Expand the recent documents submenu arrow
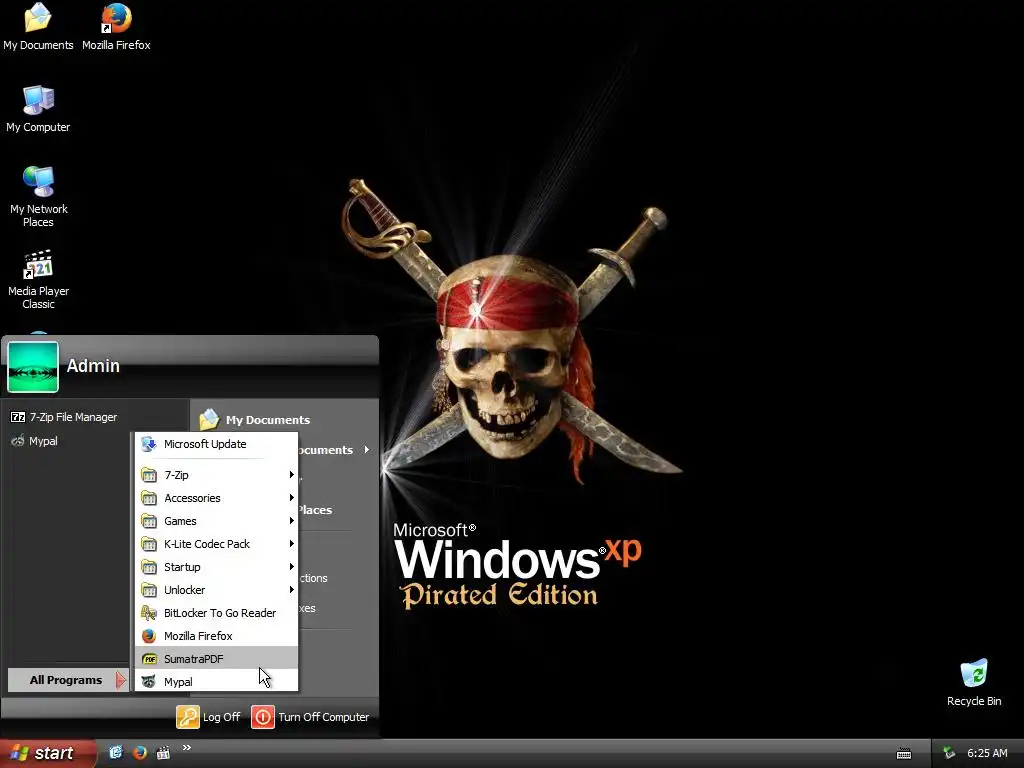 coord(366,449)
